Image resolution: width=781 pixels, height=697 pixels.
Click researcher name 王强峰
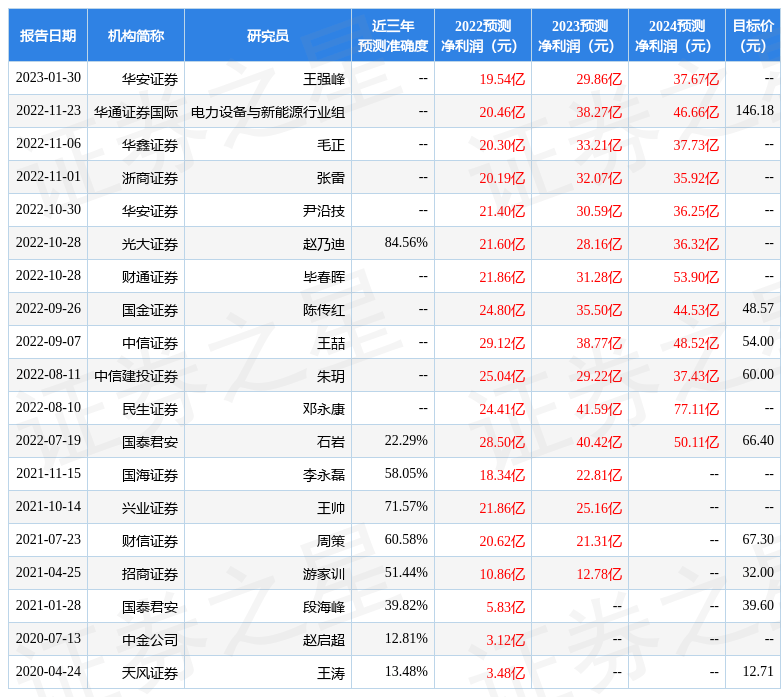[323, 79]
